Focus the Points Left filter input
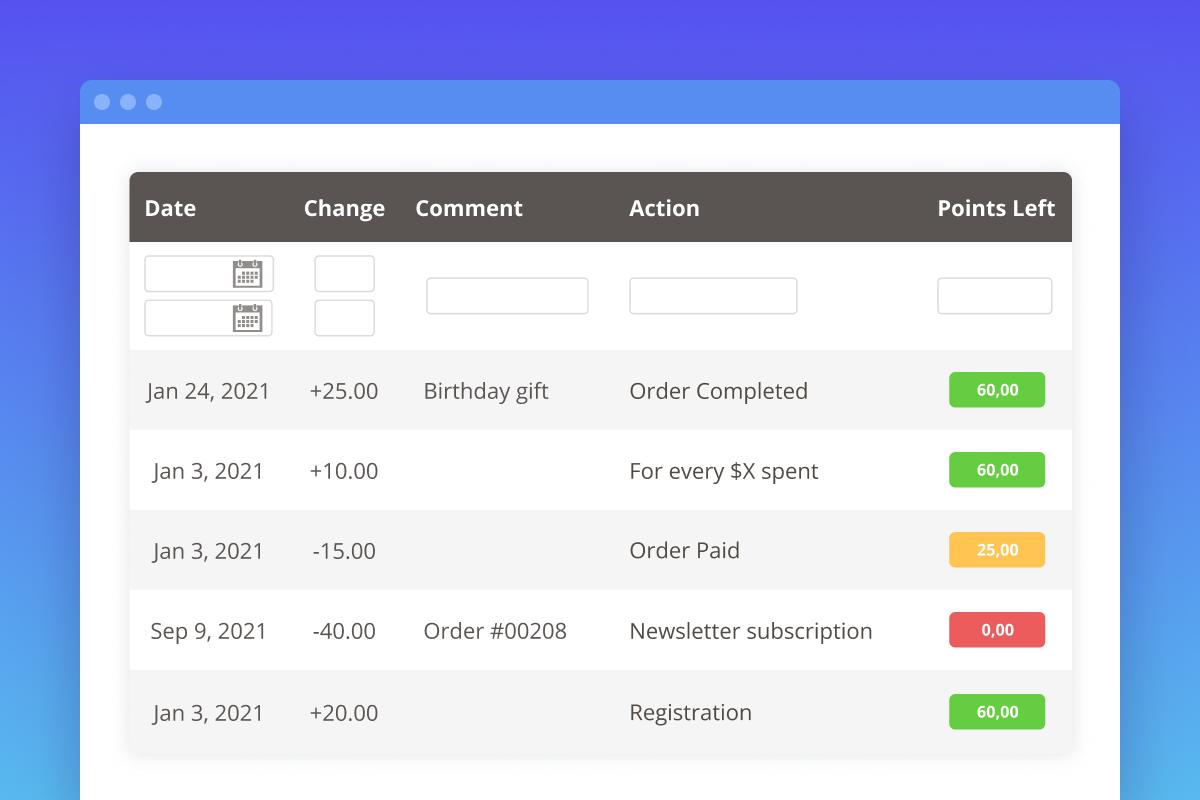The image size is (1200, 800). 994,296
